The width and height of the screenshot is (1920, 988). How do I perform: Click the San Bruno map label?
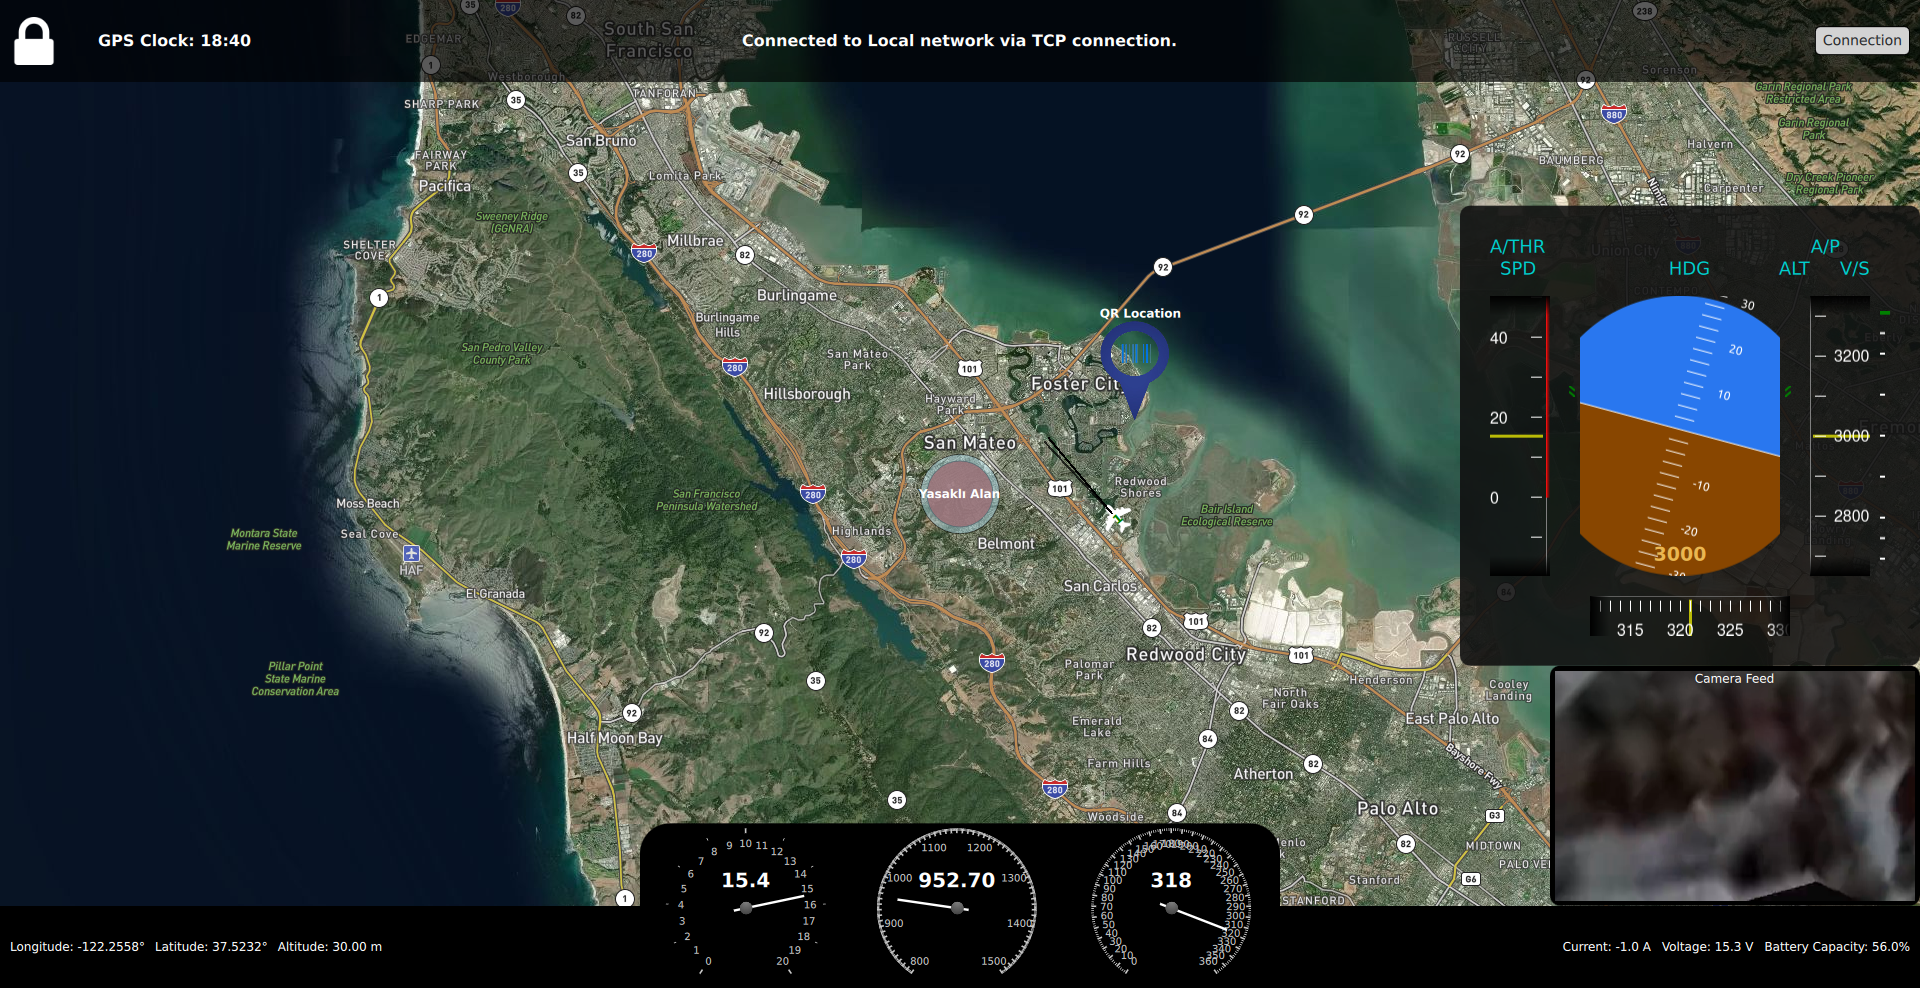[601, 141]
